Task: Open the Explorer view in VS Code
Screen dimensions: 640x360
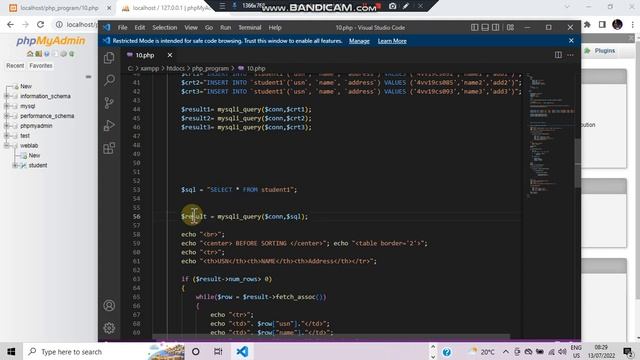Action: point(109,58)
